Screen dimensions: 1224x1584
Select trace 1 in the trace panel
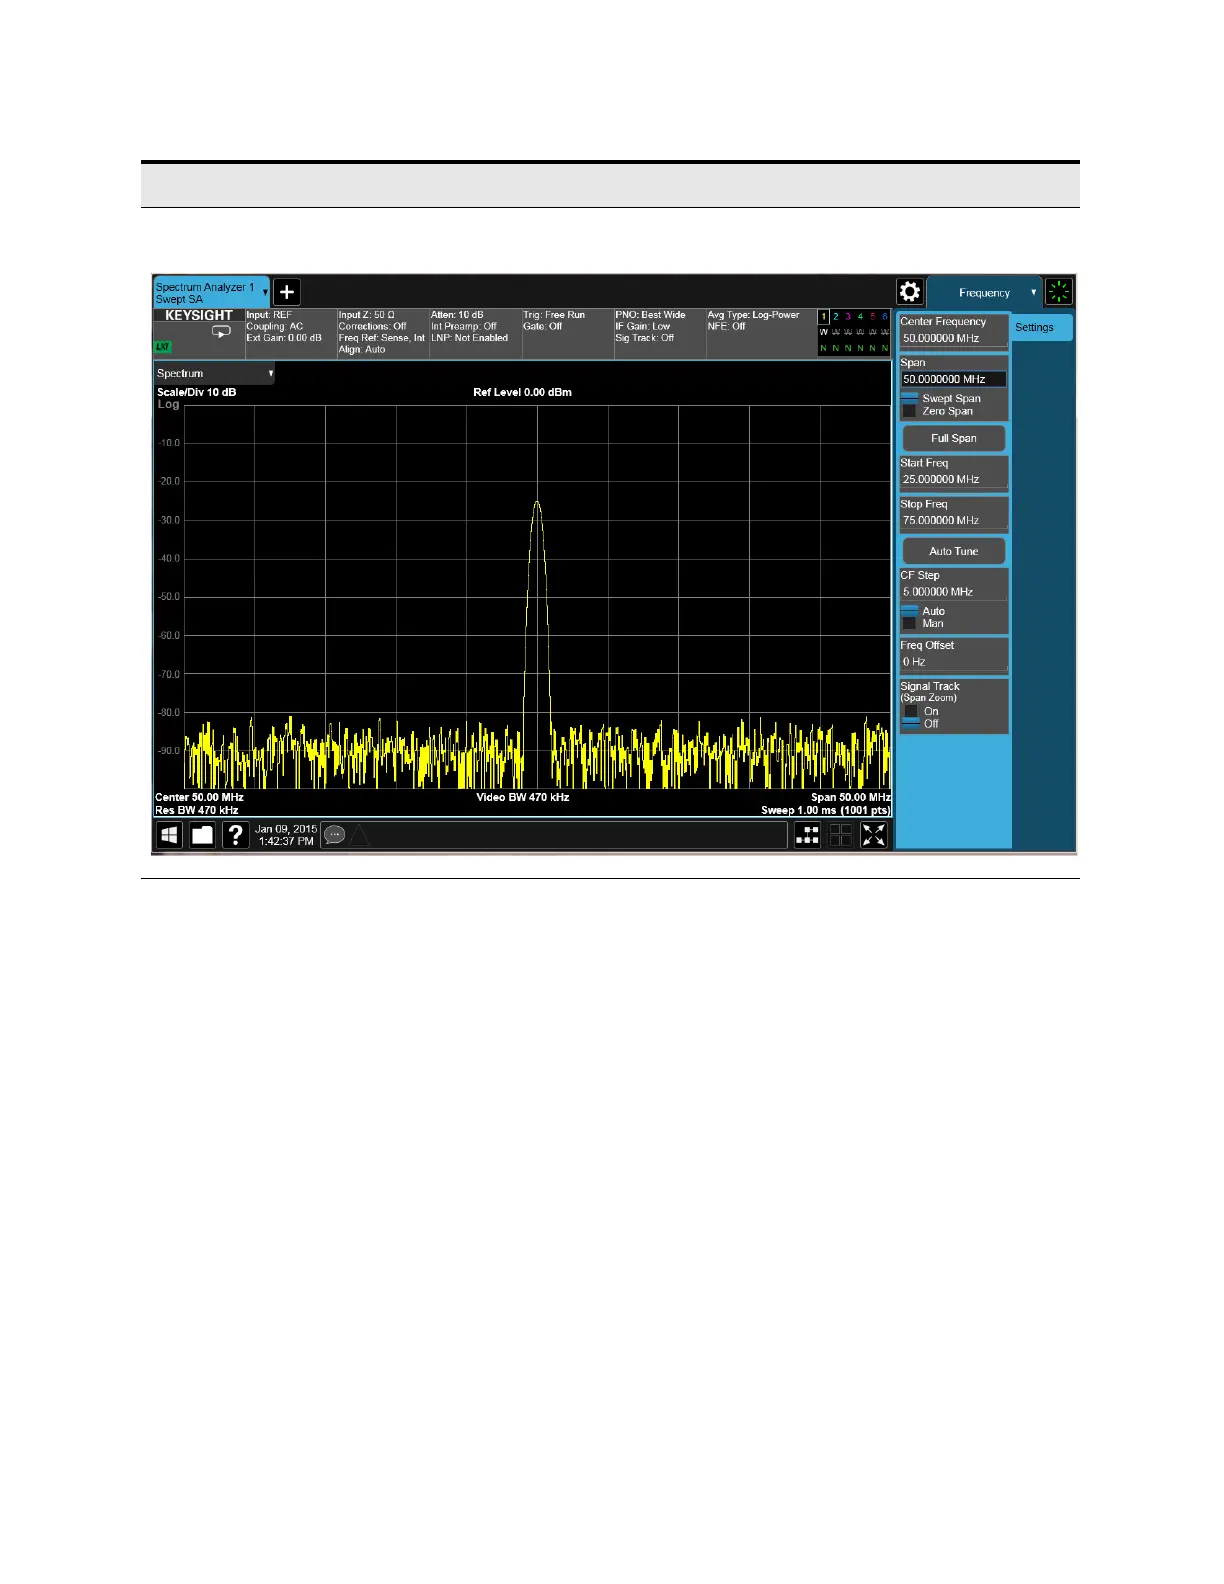point(824,317)
